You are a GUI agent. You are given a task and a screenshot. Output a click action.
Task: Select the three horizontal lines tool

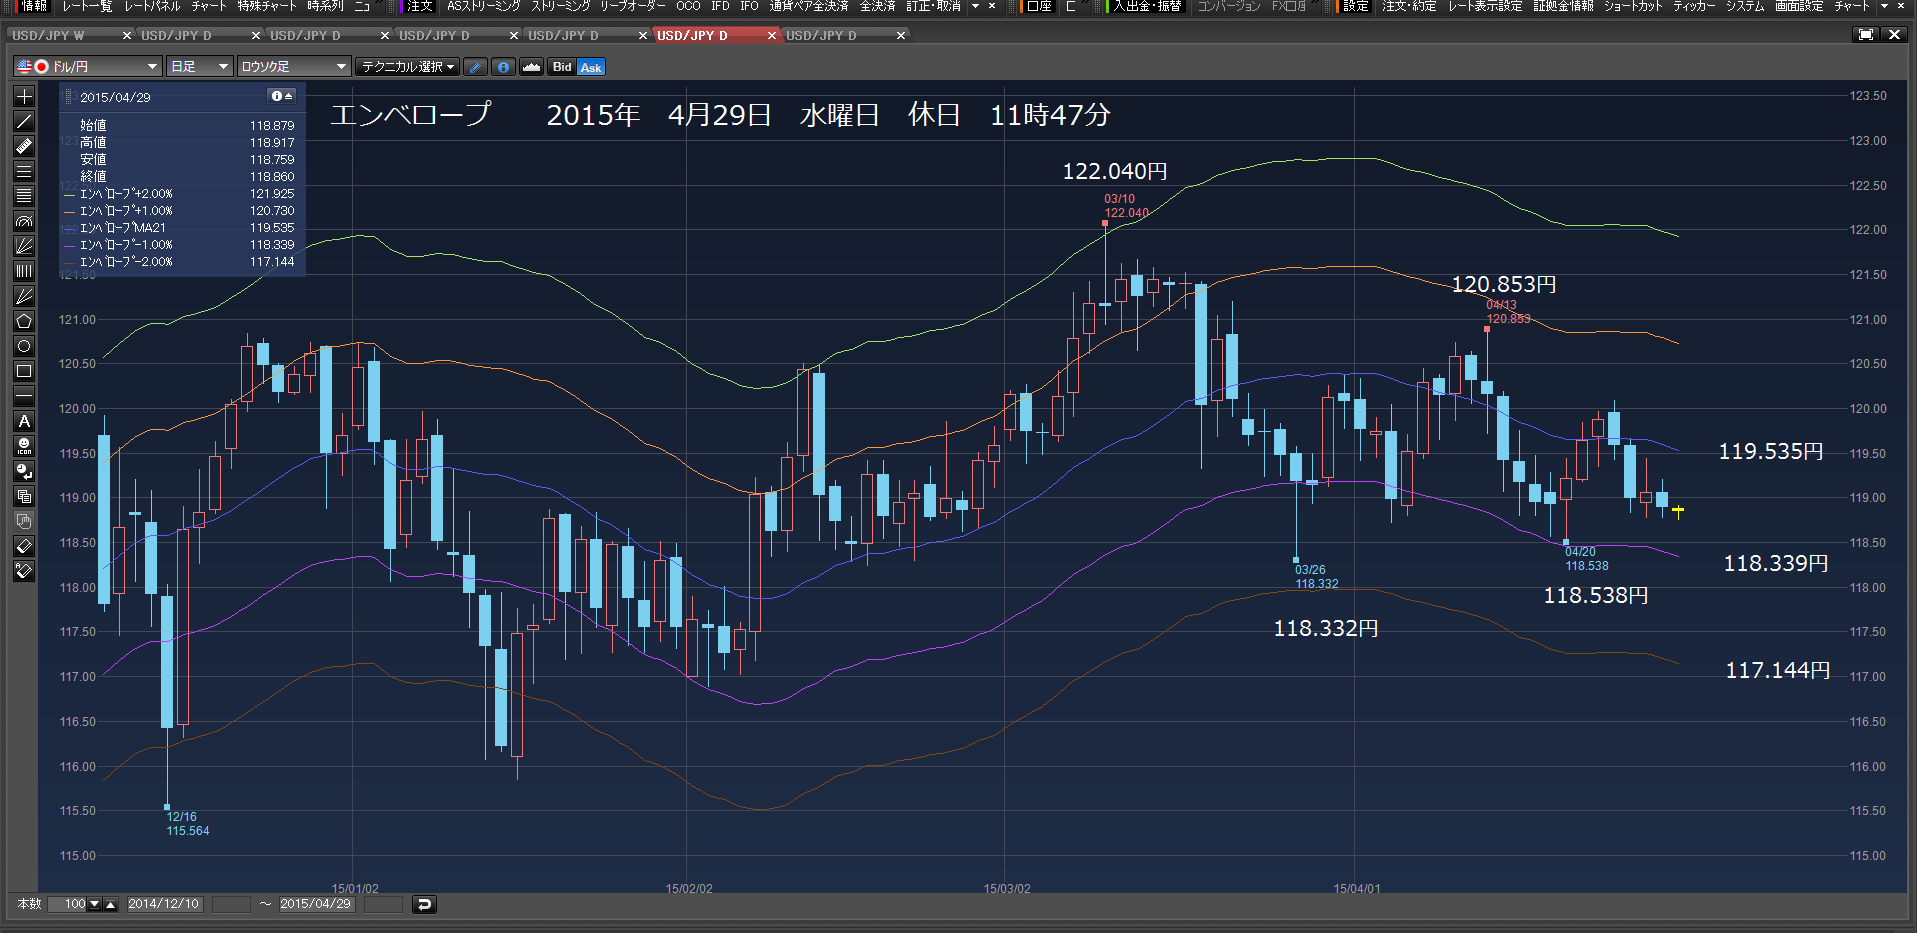24,171
